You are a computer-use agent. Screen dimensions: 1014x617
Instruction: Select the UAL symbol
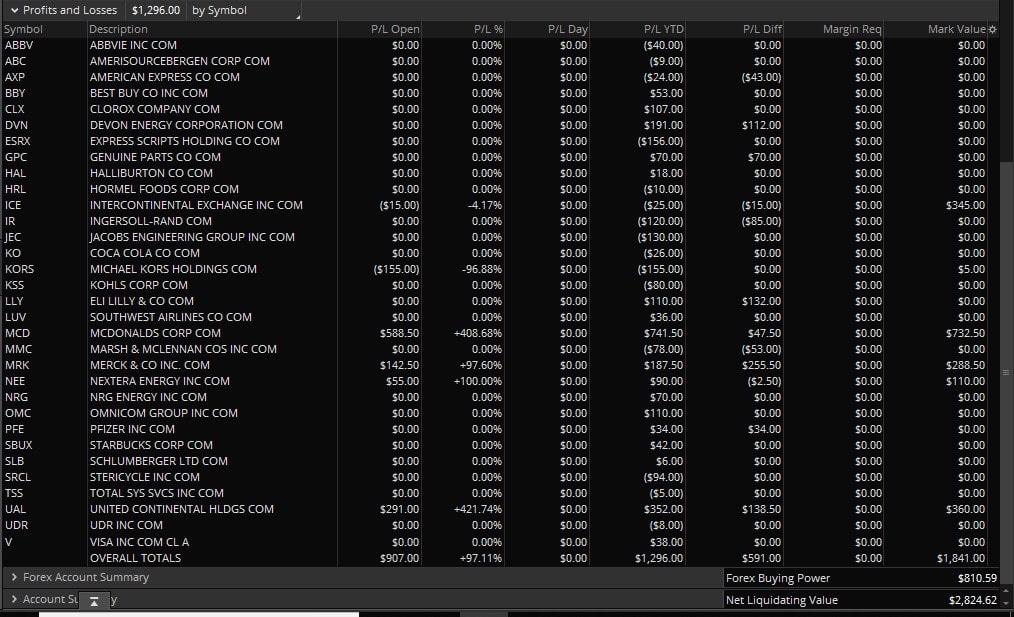[x=16, y=509]
